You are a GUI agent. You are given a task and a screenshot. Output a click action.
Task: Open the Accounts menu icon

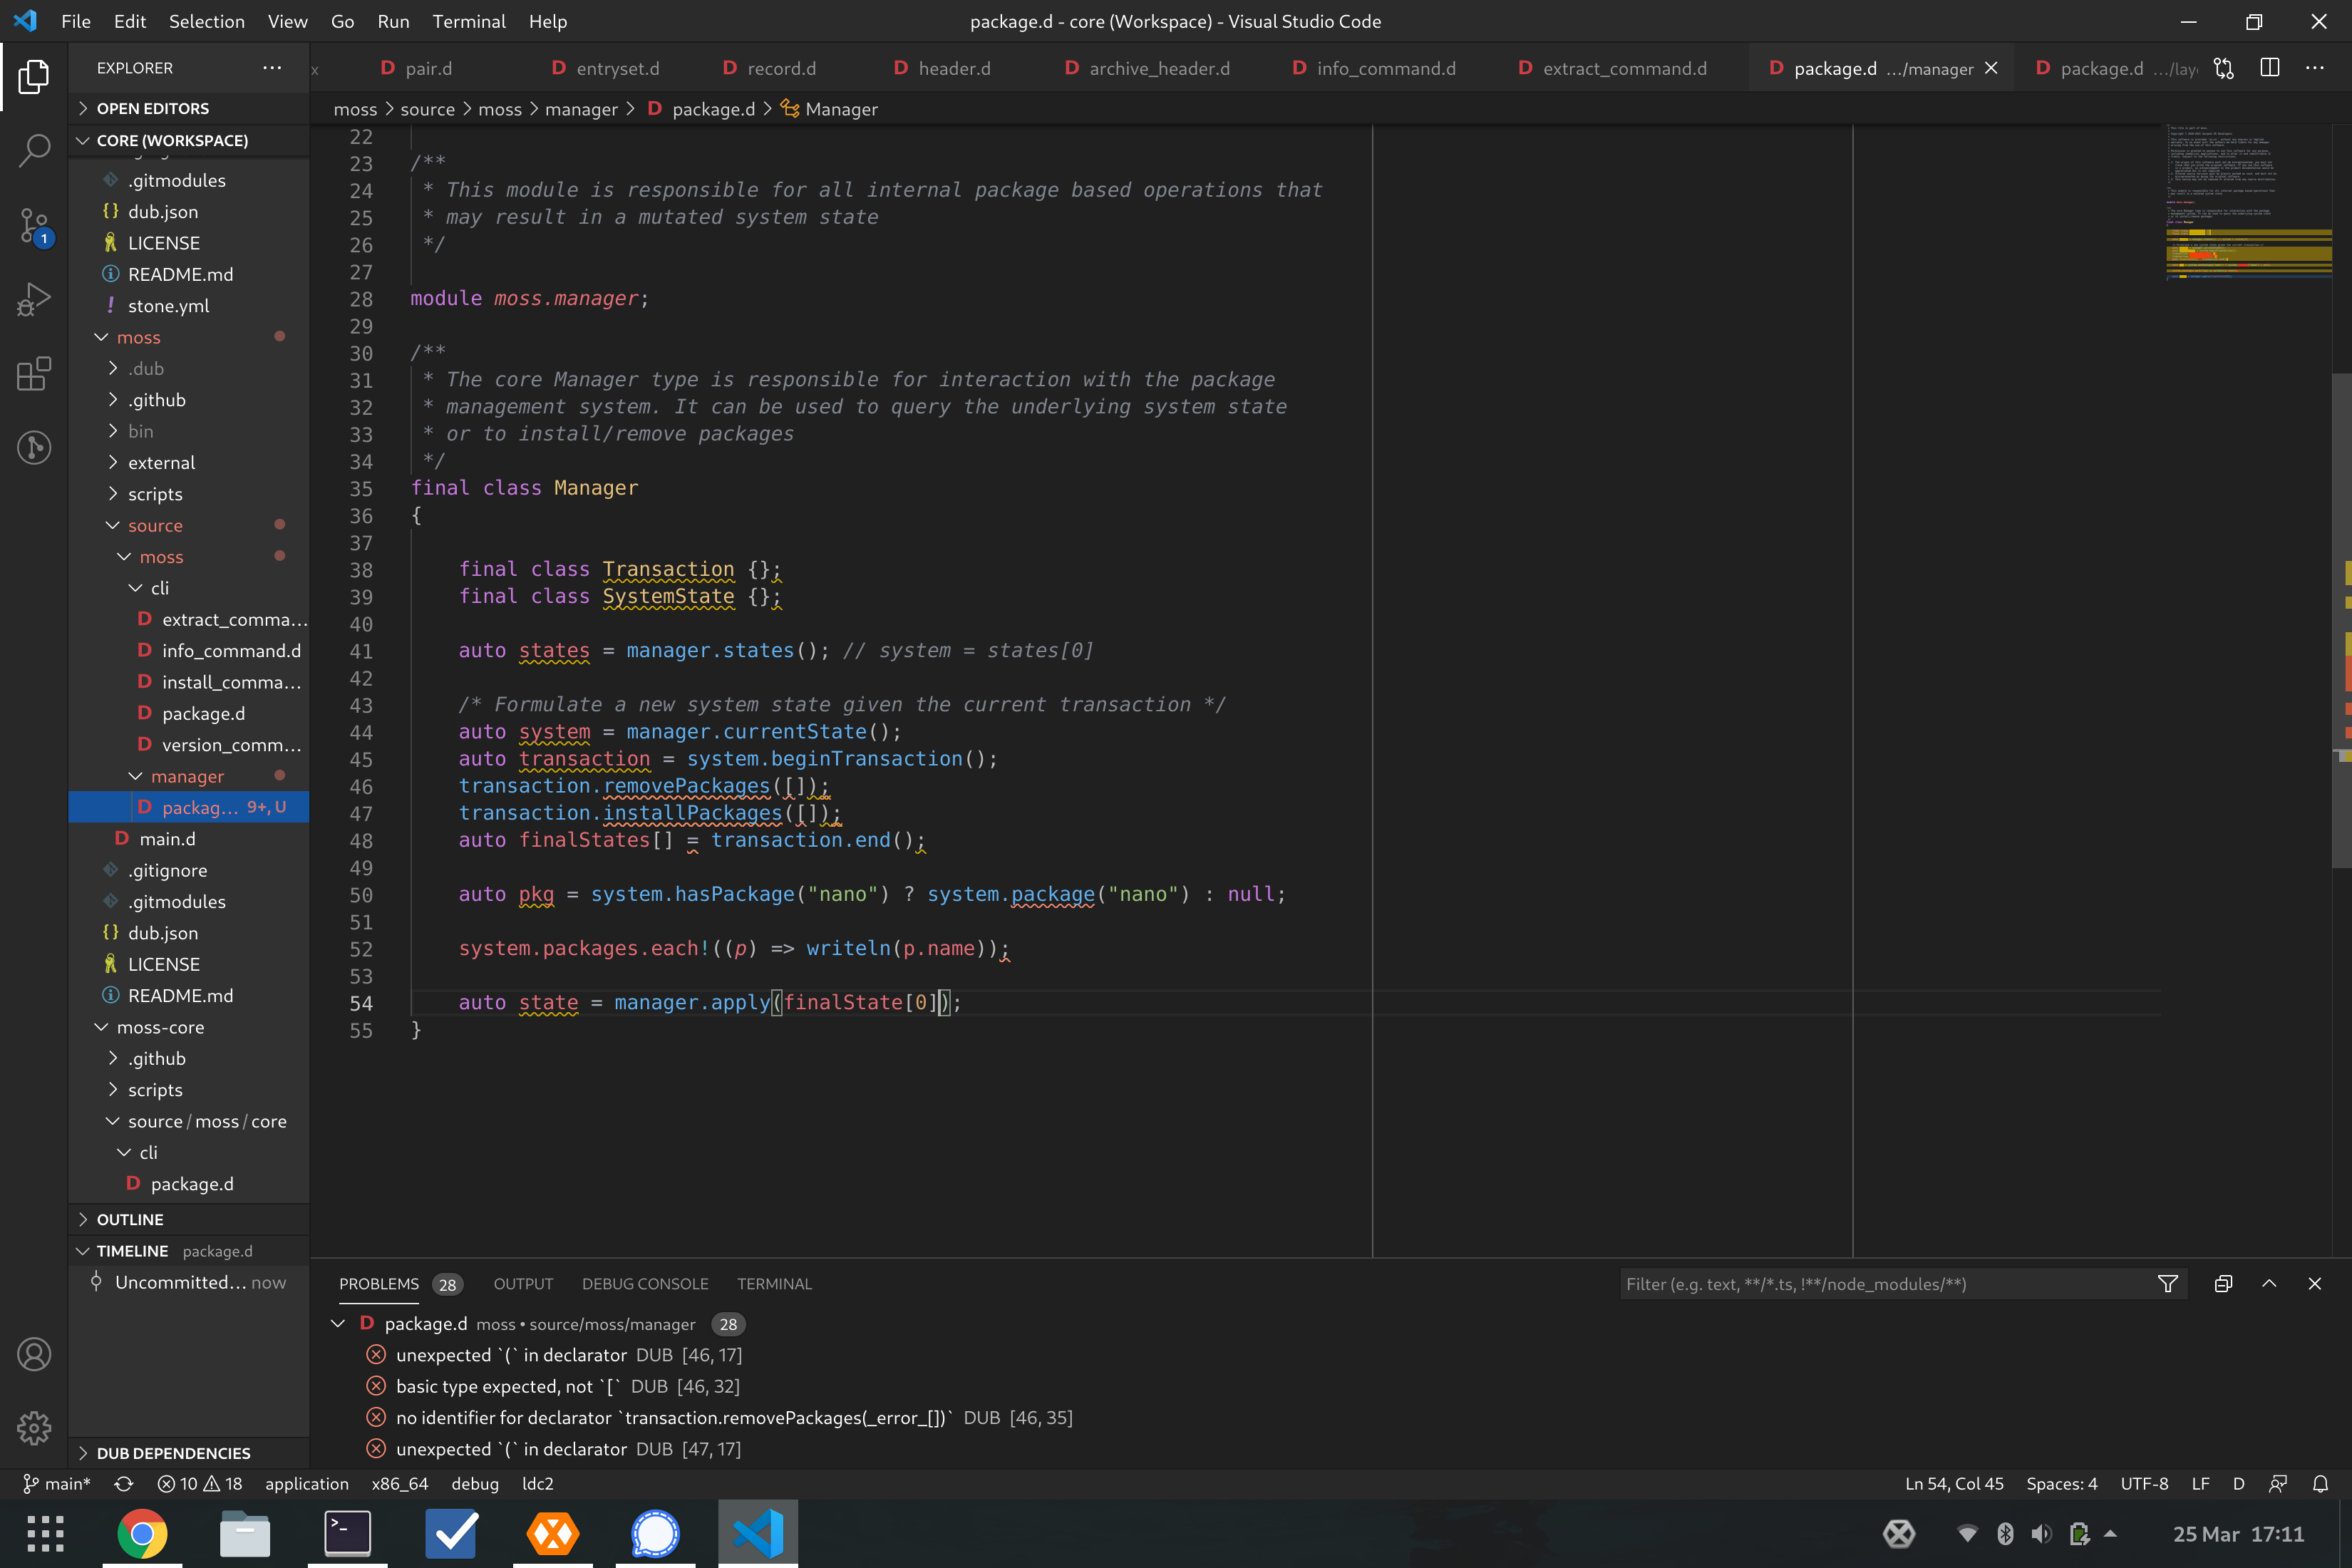point(34,1355)
